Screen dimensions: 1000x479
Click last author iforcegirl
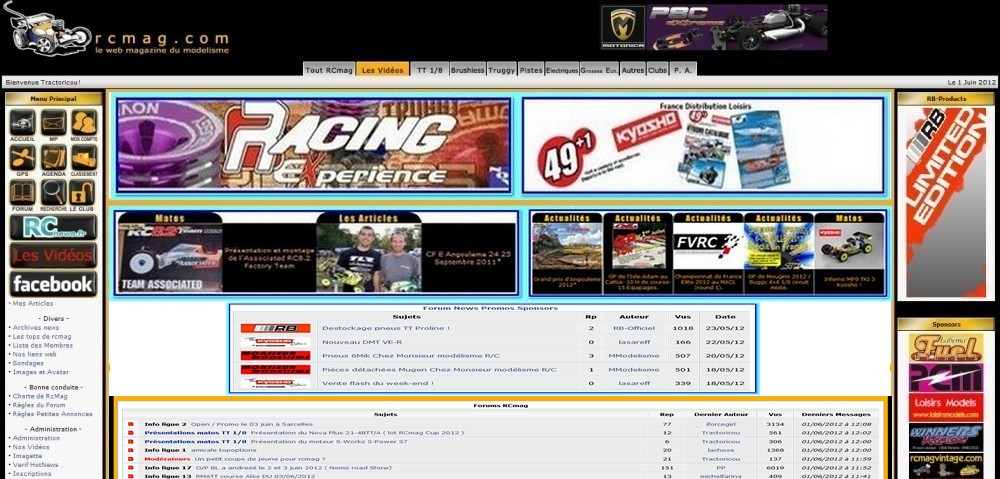pos(721,424)
